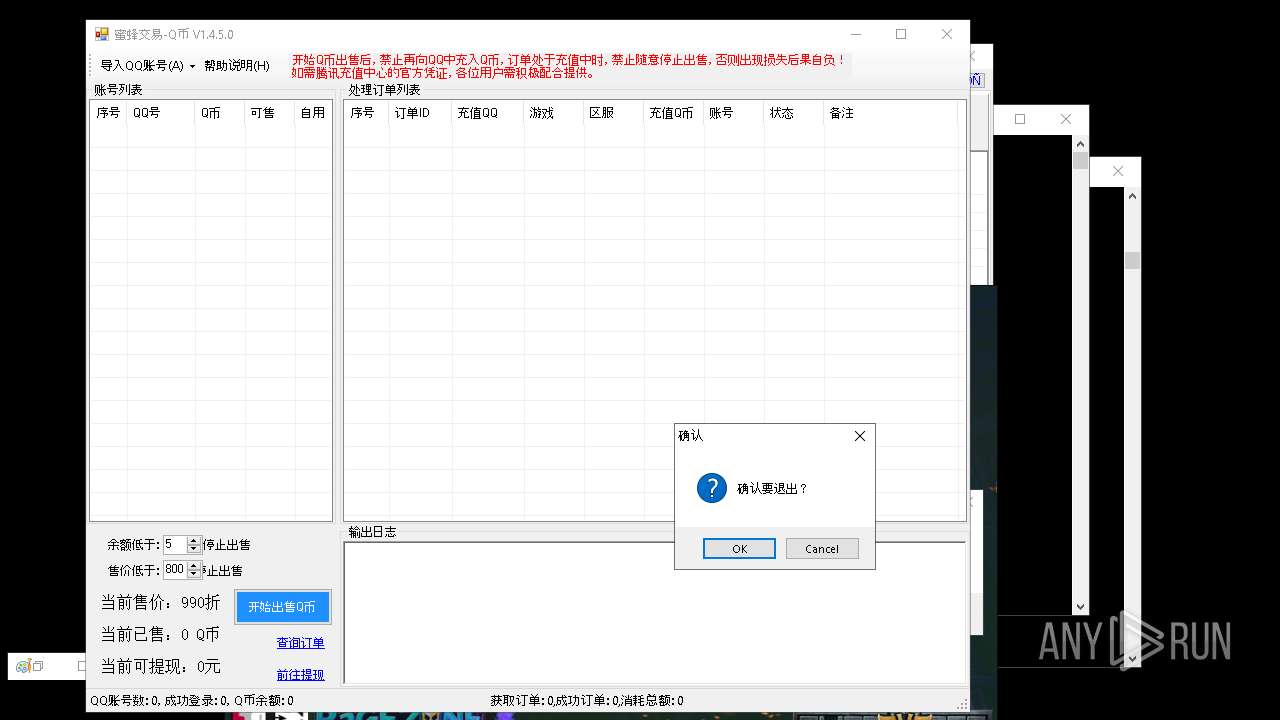Click the 当前已售：0 Q币 label
Viewport: 1280px width, 720px height.
(160, 635)
